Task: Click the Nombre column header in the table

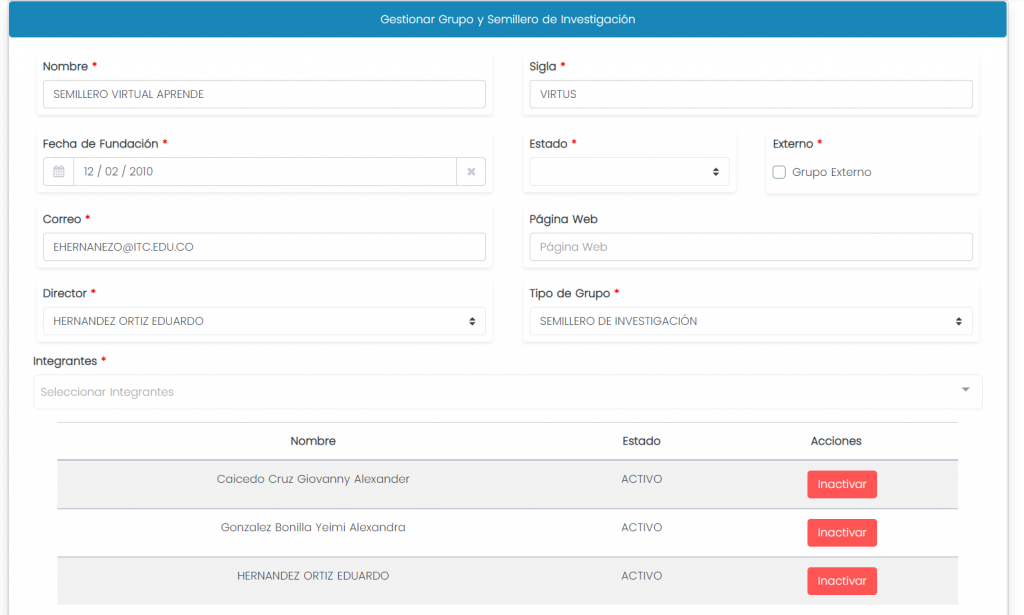Action: coord(313,441)
